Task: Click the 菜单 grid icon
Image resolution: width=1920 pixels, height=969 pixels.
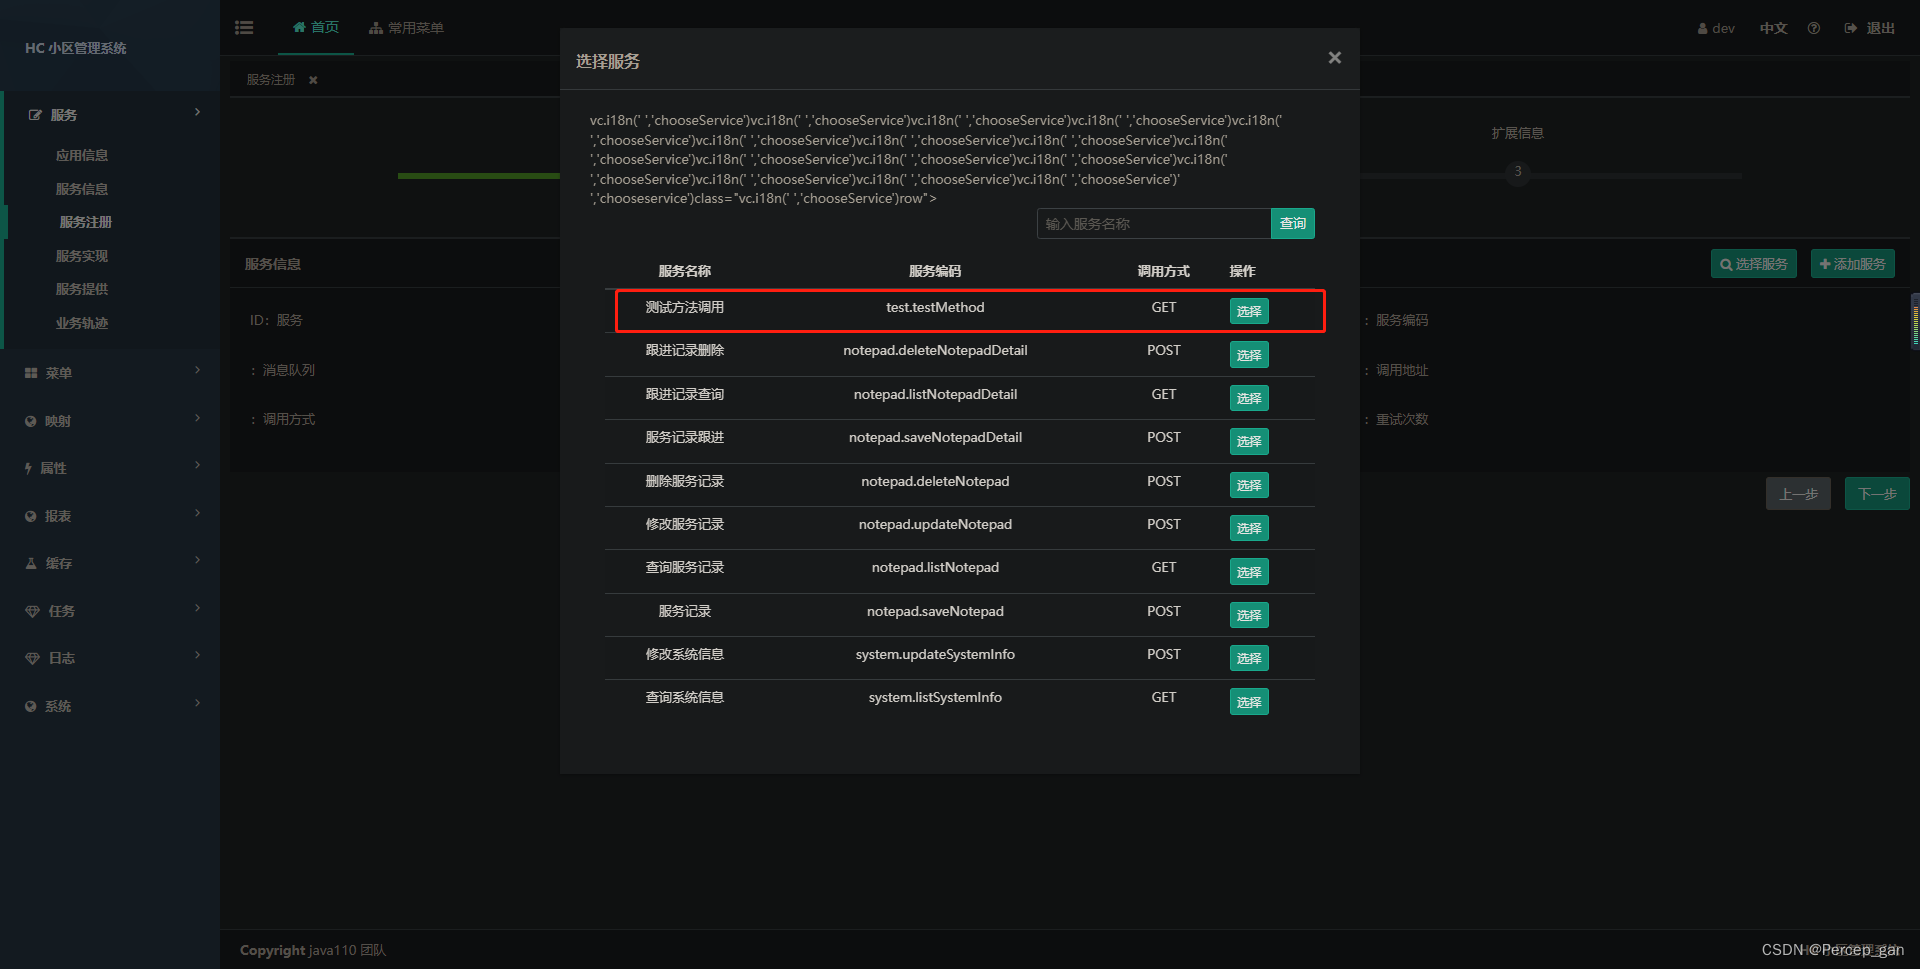Action: coord(31,373)
